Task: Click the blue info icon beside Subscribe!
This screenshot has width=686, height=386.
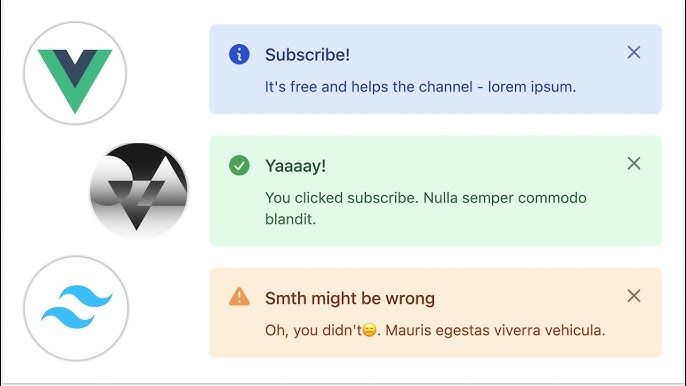Action: click(x=239, y=55)
